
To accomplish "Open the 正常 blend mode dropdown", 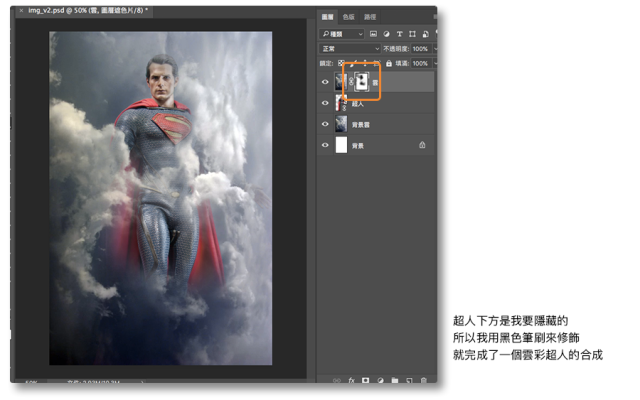I will (x=349, y=48).
